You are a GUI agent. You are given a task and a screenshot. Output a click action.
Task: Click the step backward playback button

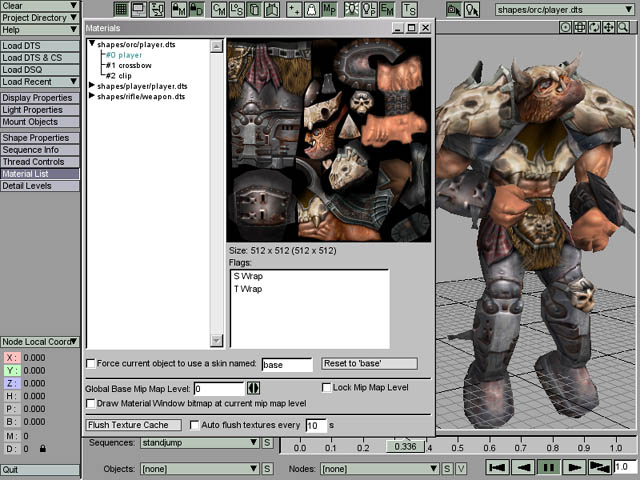(522, 467)
